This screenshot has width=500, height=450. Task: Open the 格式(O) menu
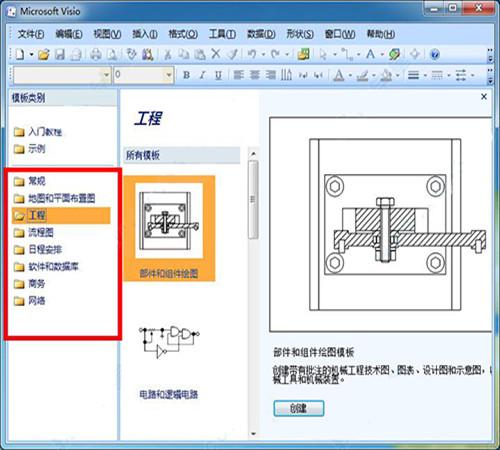click(x=183, y=34)
